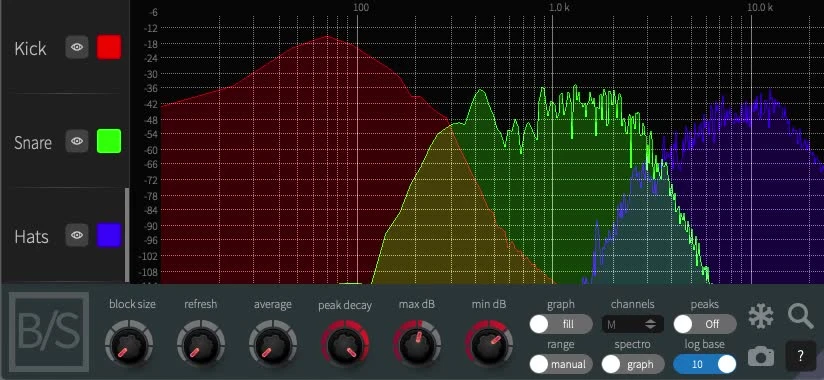Click the peak decay knob
The height and width of the screenshot is (380, 824).
(x=345, y=346)
